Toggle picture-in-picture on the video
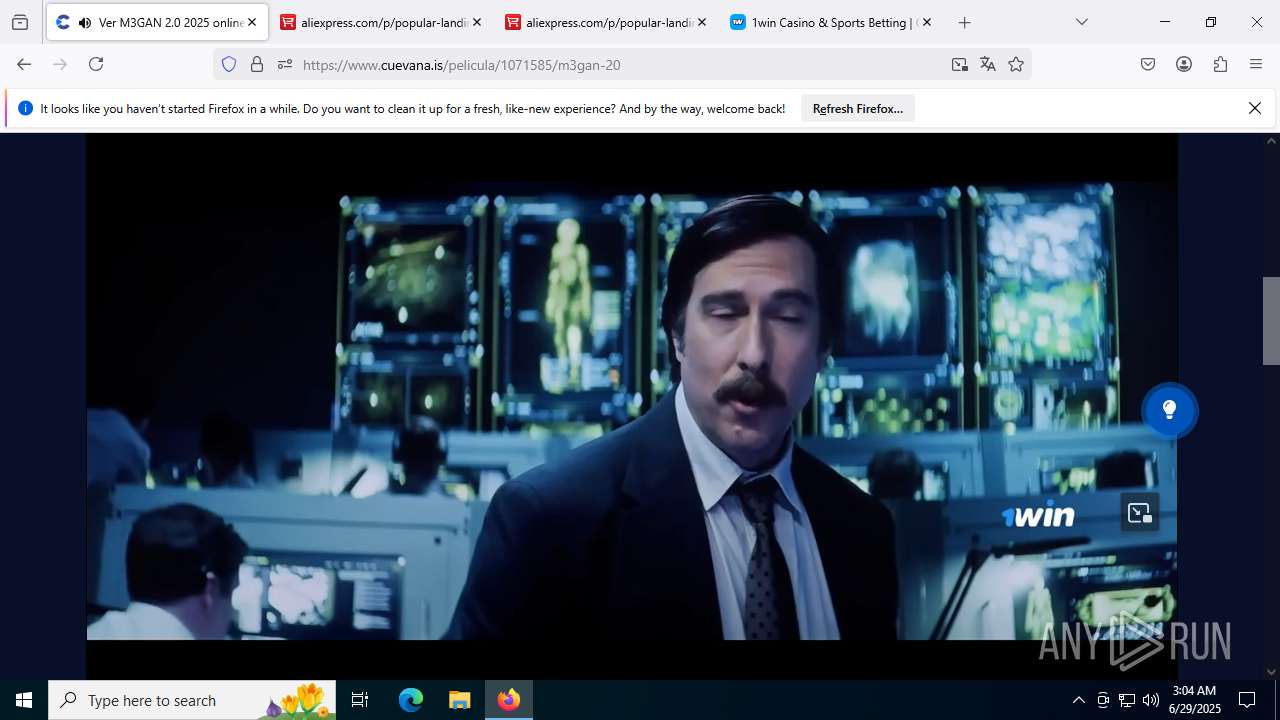 point(1139,513)
